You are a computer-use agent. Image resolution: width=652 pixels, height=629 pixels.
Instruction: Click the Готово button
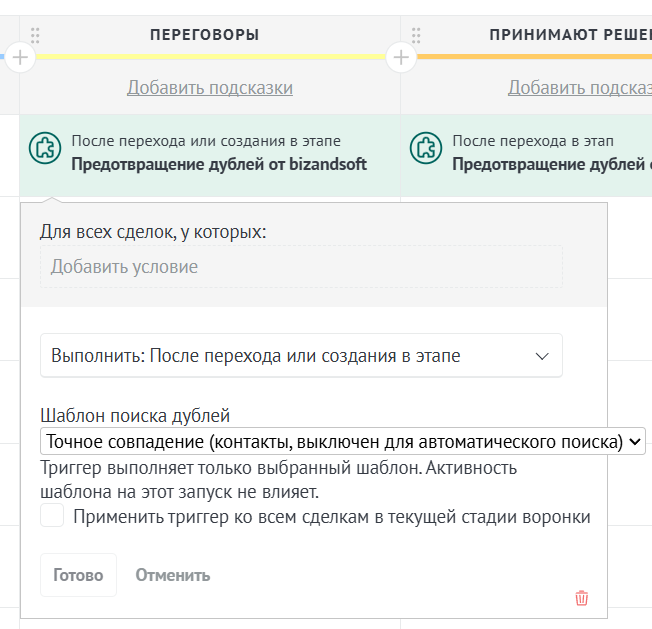pos(78,575)
